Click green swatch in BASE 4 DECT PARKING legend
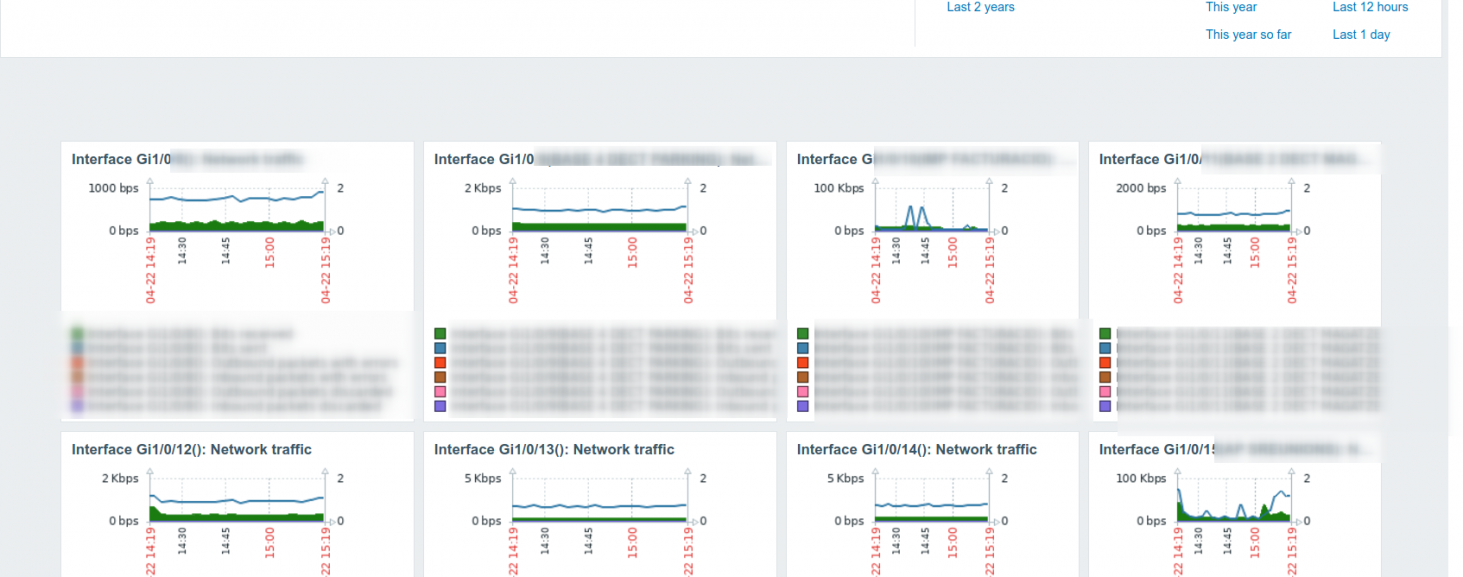The width and height of the screenshot is (1463, 577). coord(440,333)
